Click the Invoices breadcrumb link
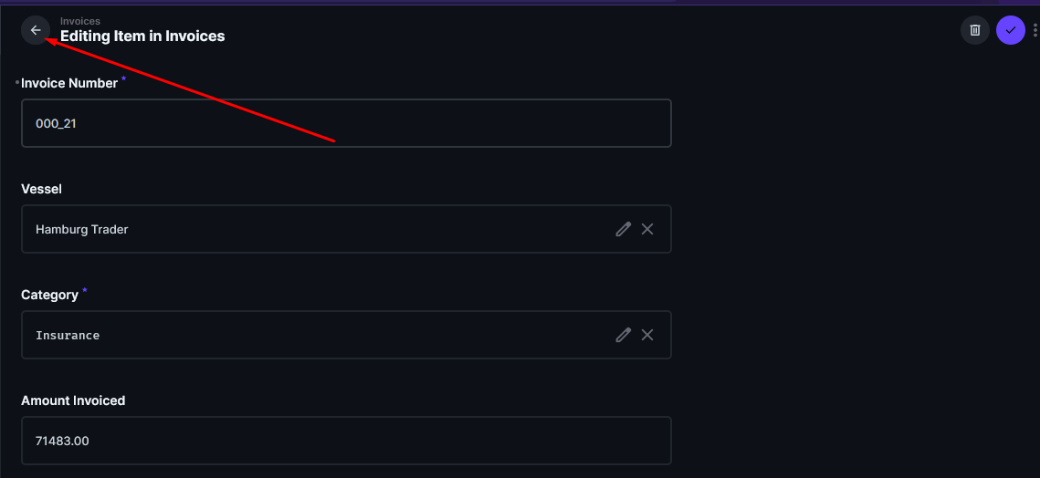This screenshot has width=1040, height=478. pos(80,21)
